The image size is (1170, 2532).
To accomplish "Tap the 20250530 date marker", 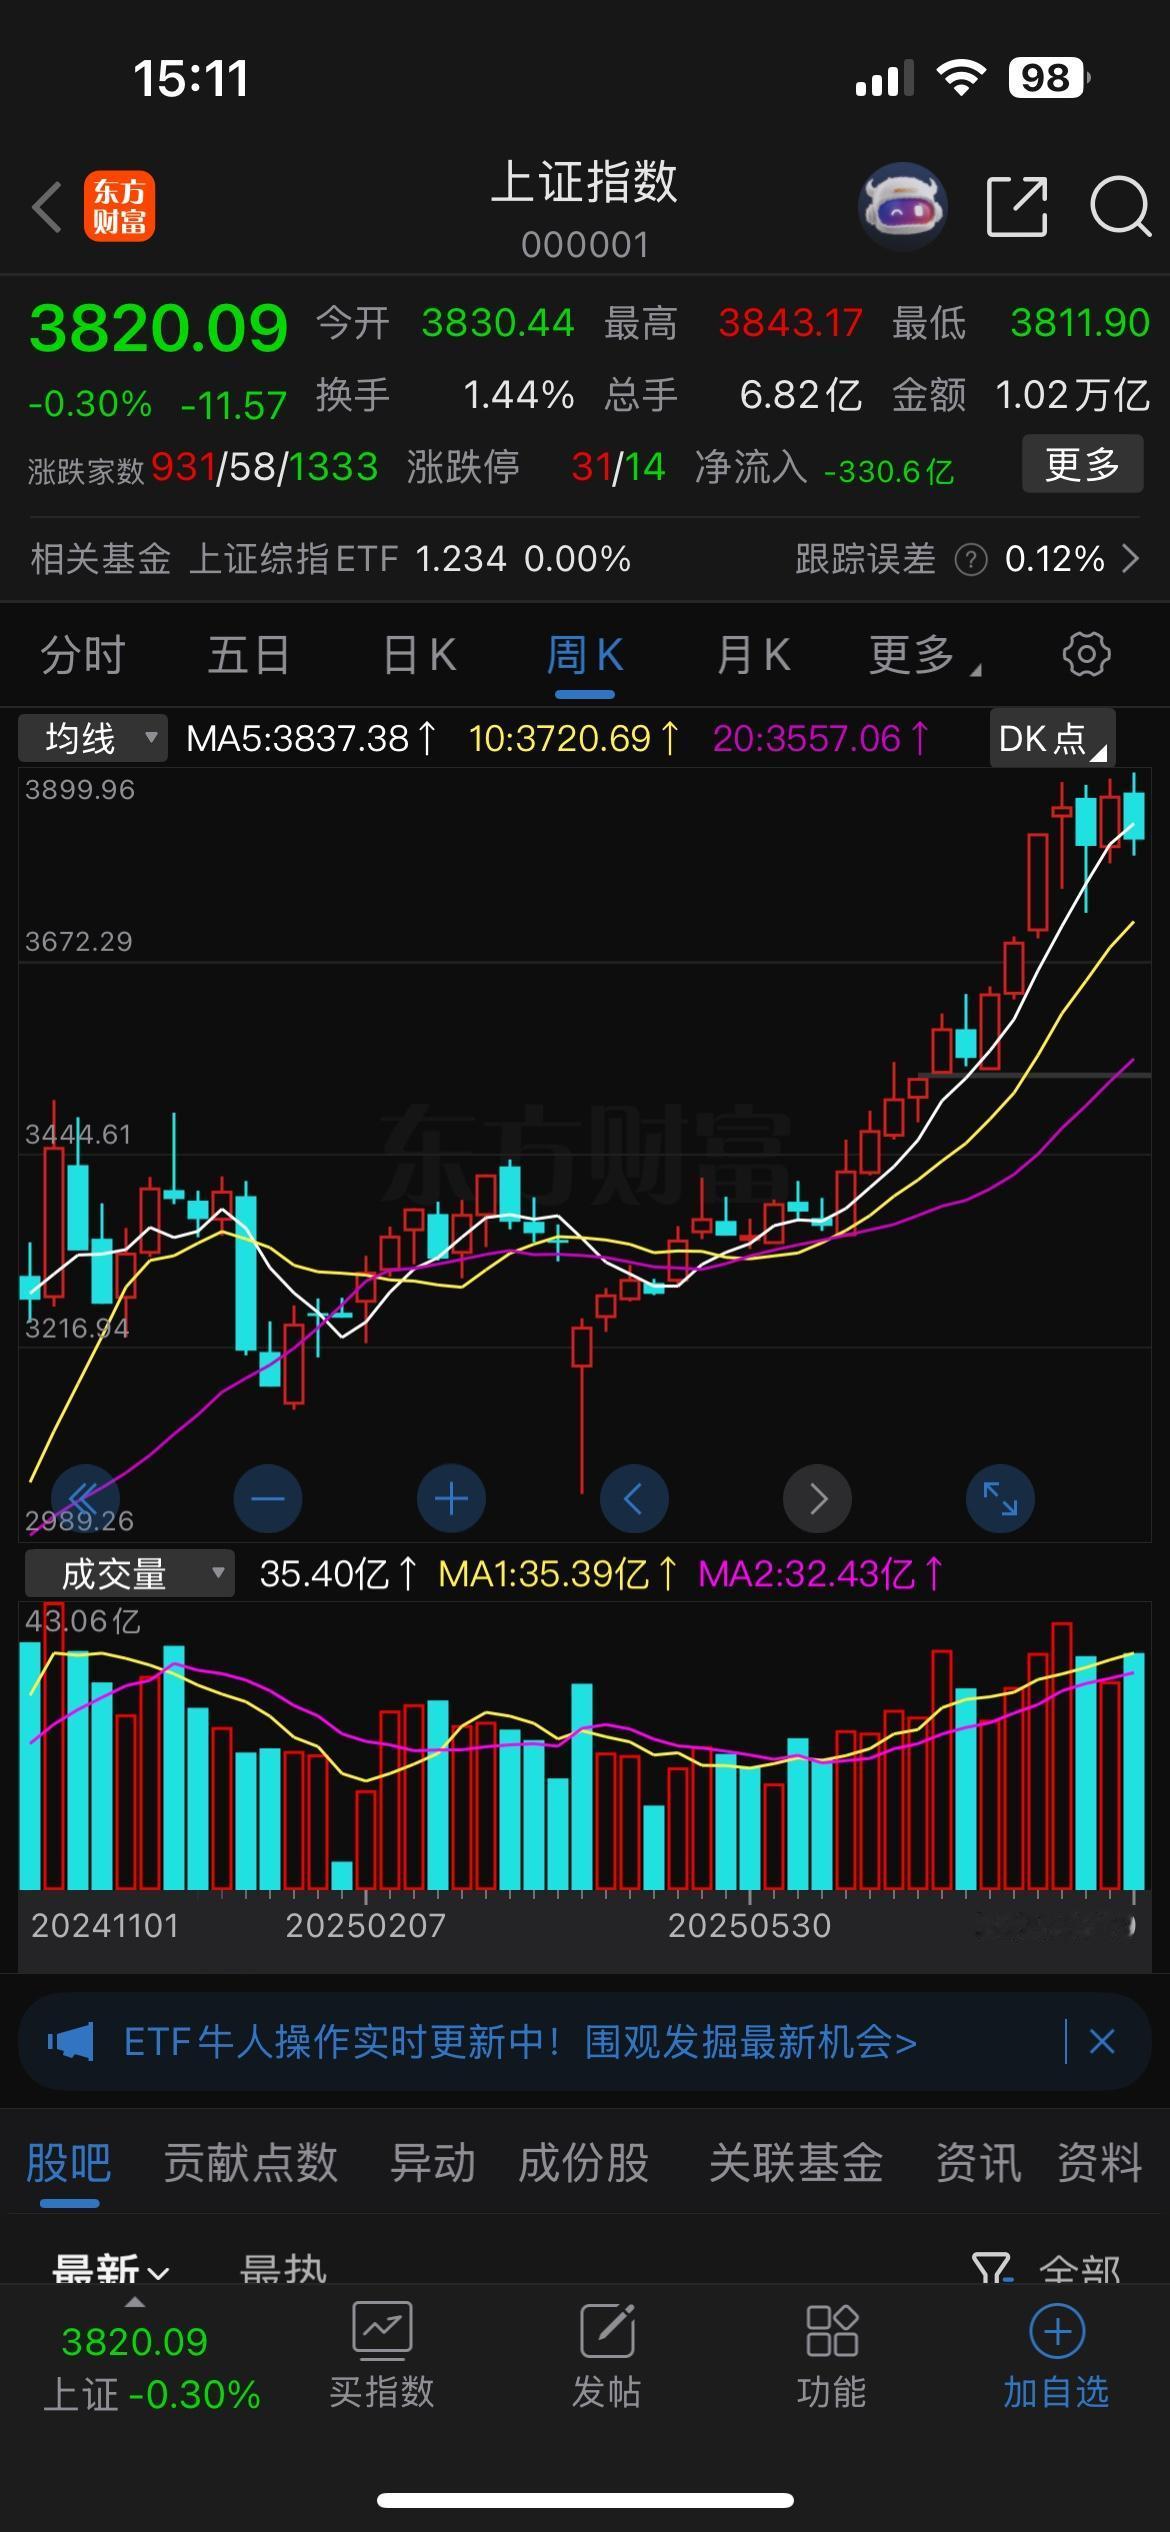I will (x=749, y=1926).
